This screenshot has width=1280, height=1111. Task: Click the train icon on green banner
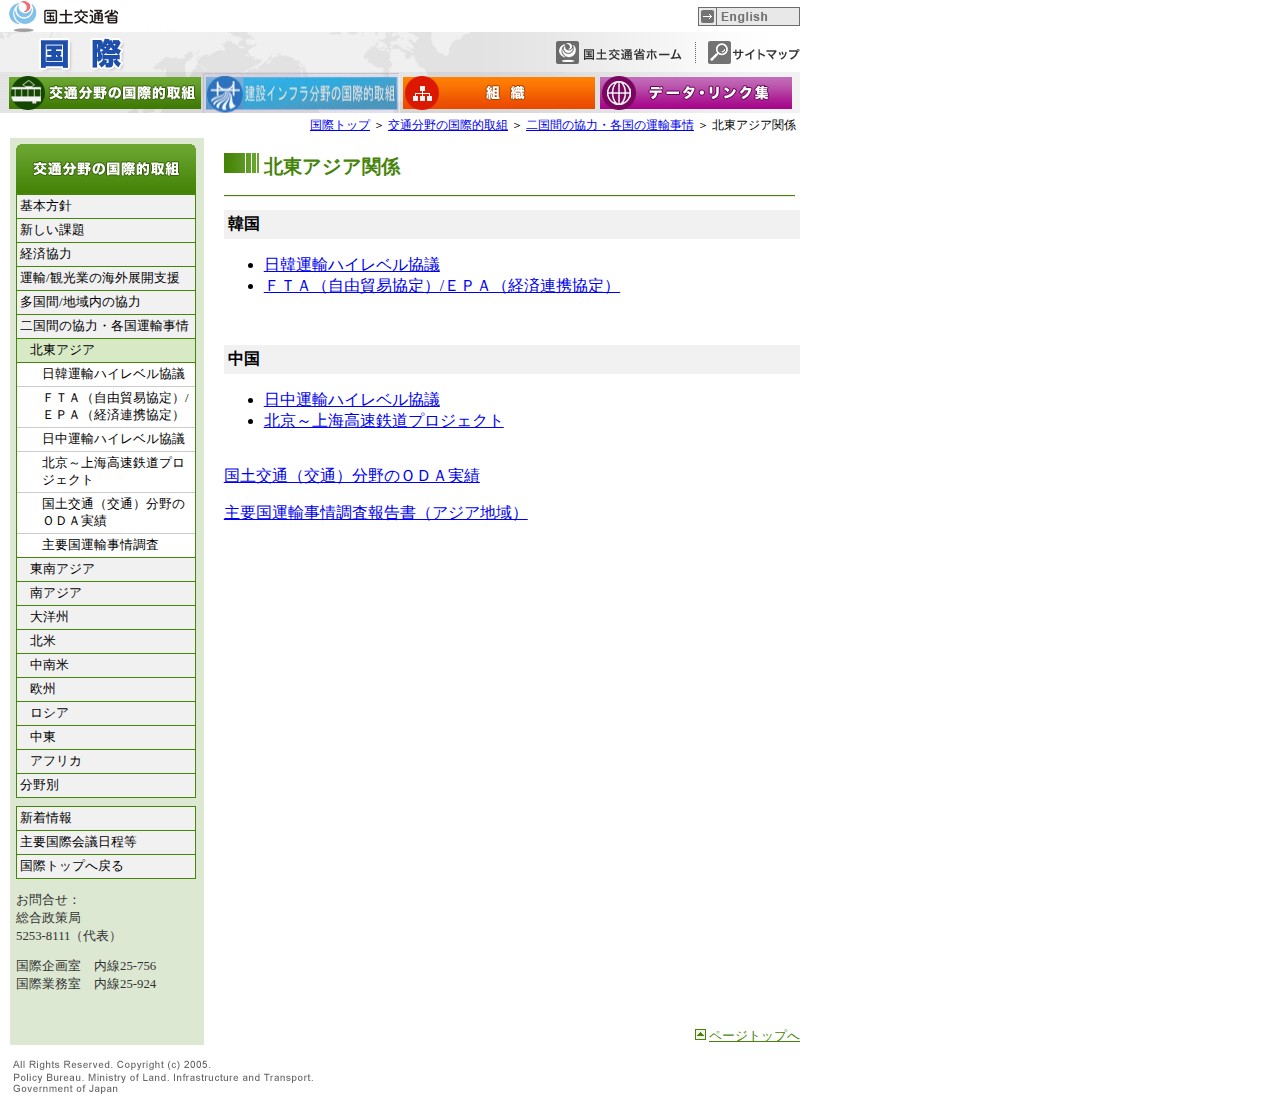tap(27, 93)
